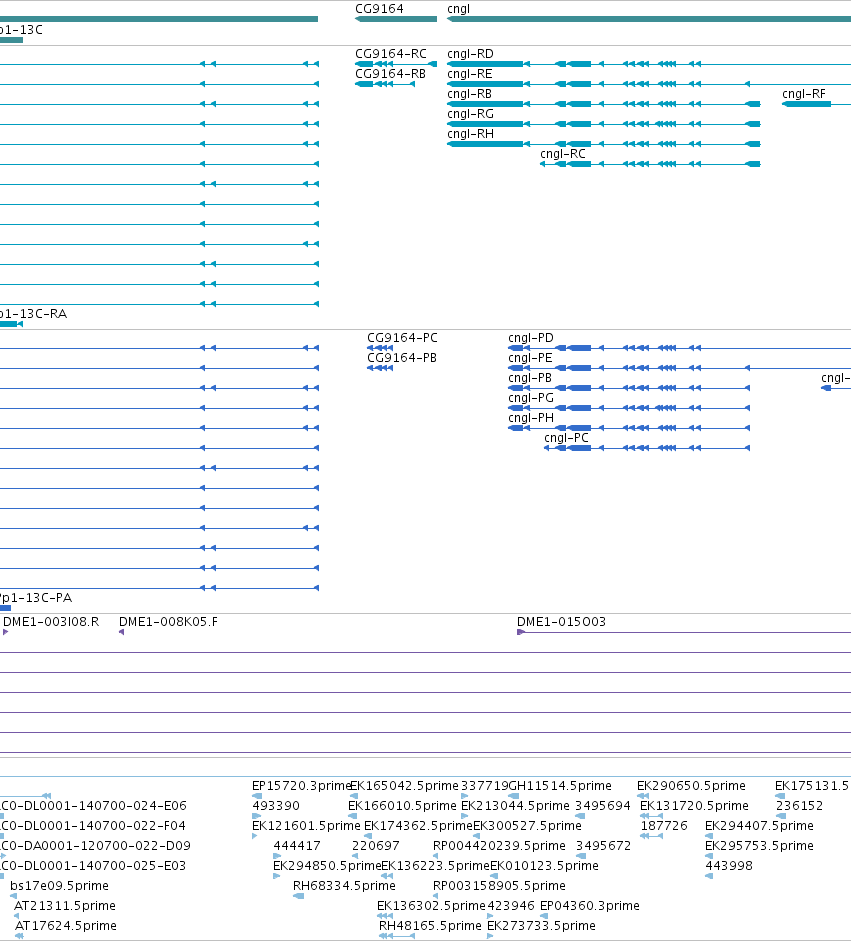The height and width of the screenshot is (941, 851).
Task: Click the cngl-RF transcript label
Action: (804, 94)
